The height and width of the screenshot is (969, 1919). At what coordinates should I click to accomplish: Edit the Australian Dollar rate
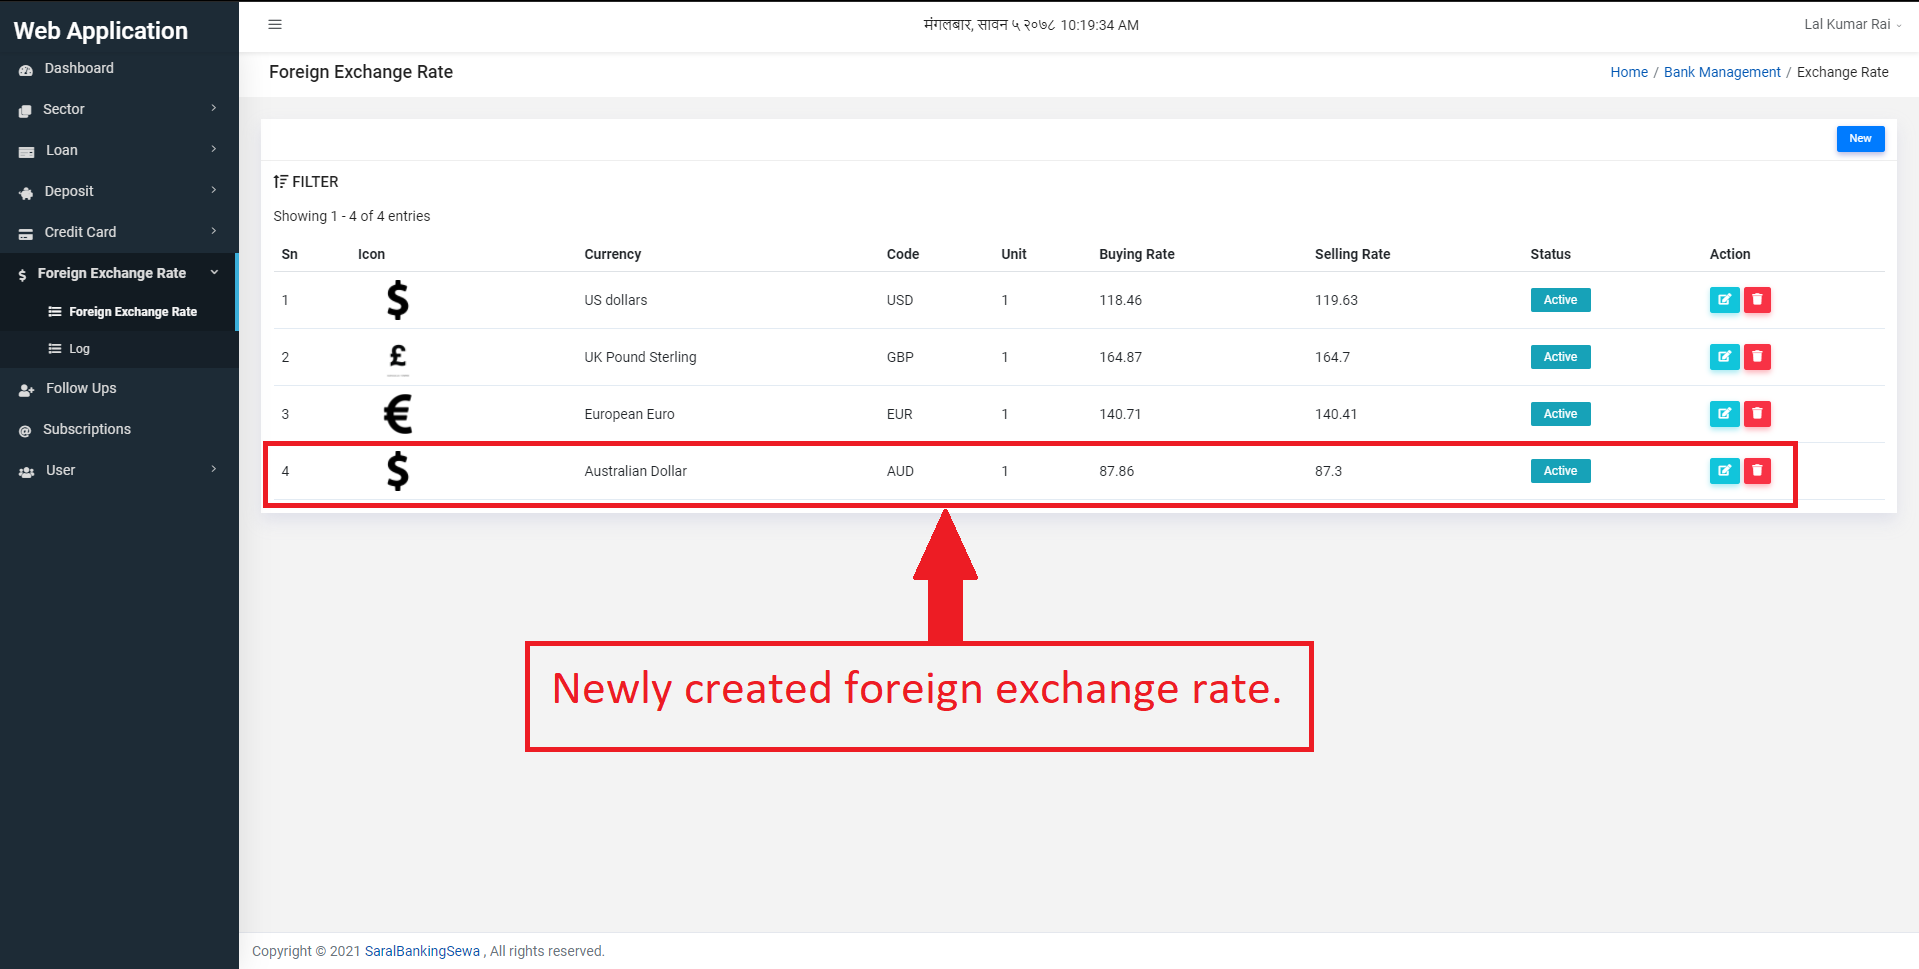point(1724,471)
